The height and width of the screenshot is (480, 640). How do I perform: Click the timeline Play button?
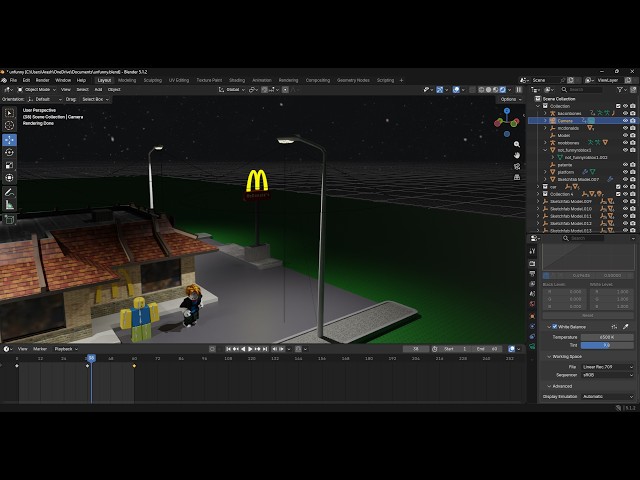coord(250,349)
